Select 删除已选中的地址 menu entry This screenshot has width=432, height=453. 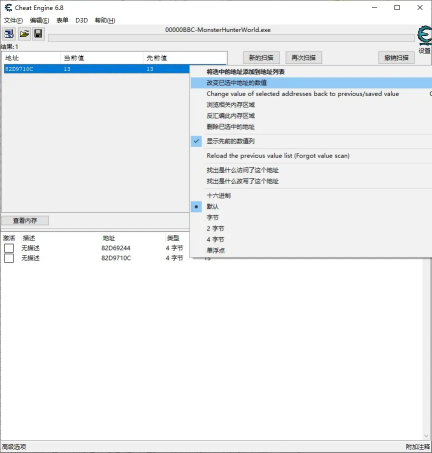click(311, 127)
